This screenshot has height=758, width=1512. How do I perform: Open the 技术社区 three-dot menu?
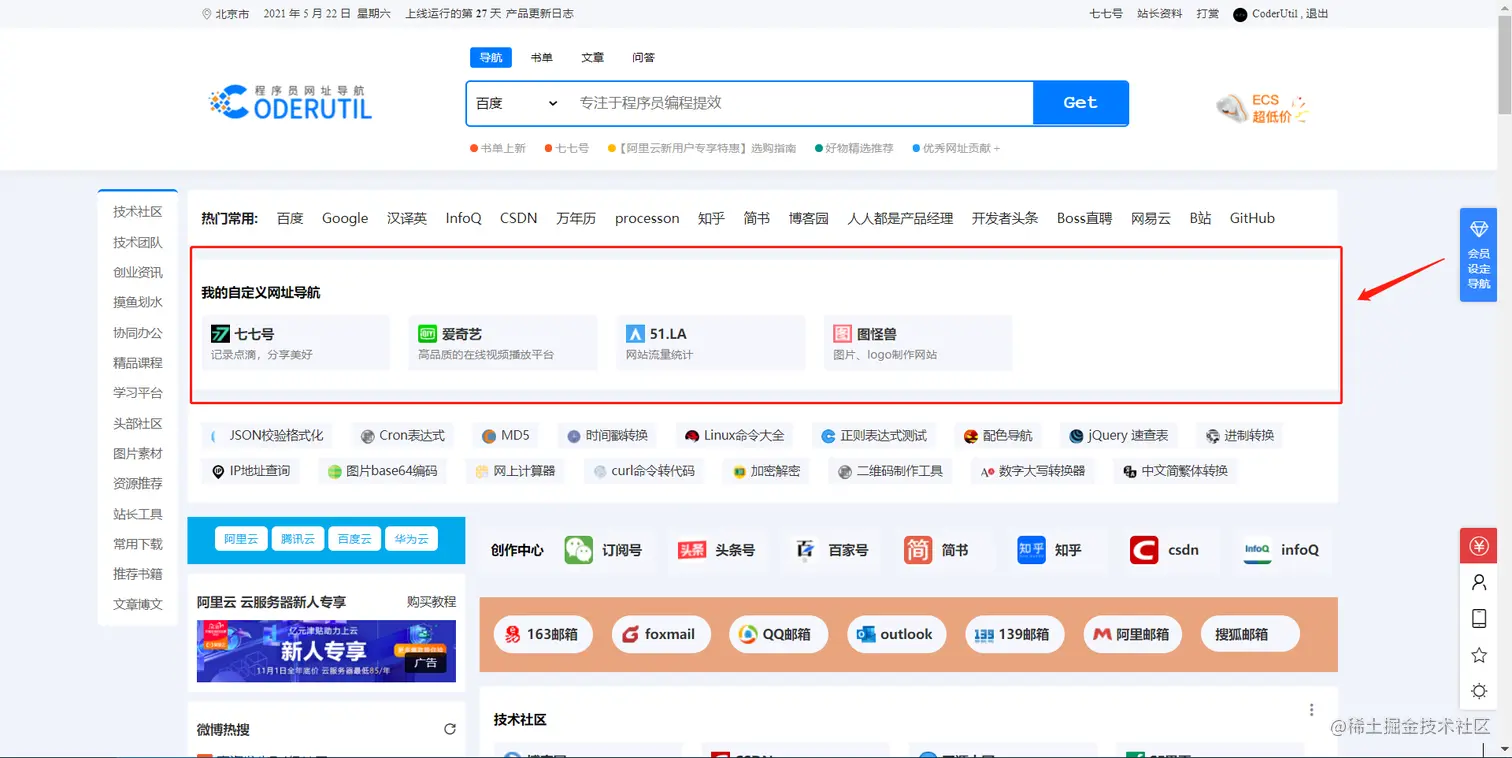coord(1312,710)
